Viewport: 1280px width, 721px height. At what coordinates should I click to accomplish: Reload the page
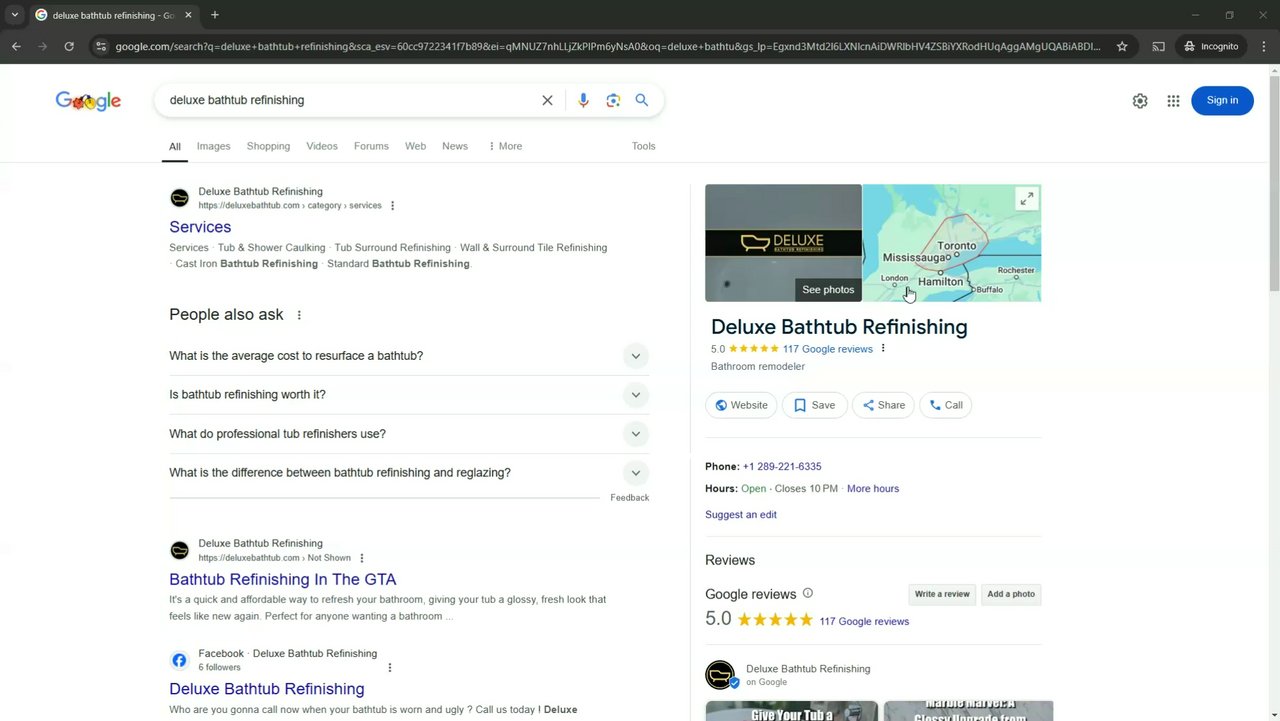tap(69, 46)
